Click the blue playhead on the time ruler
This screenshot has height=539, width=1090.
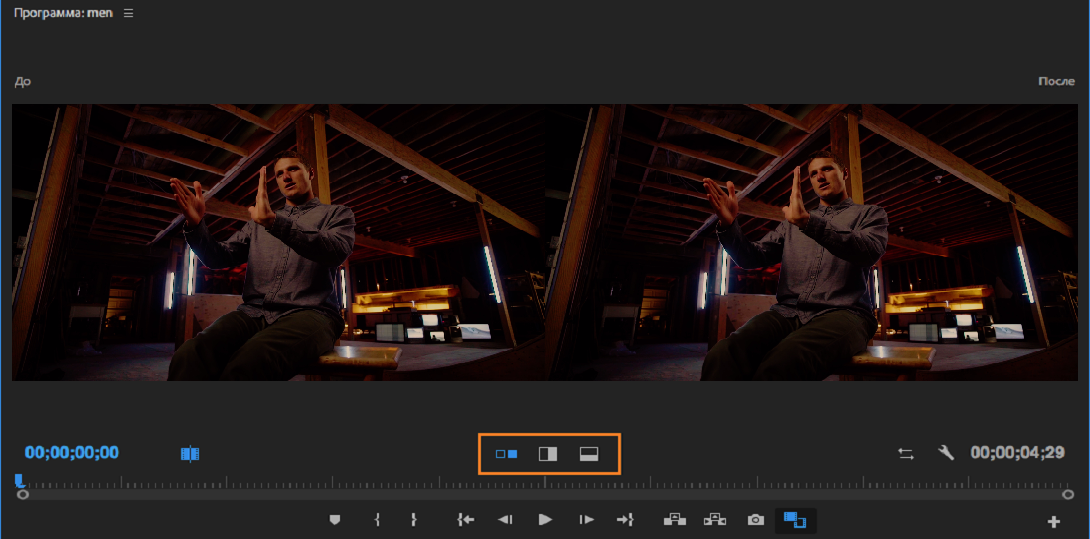tap(19, 480)
